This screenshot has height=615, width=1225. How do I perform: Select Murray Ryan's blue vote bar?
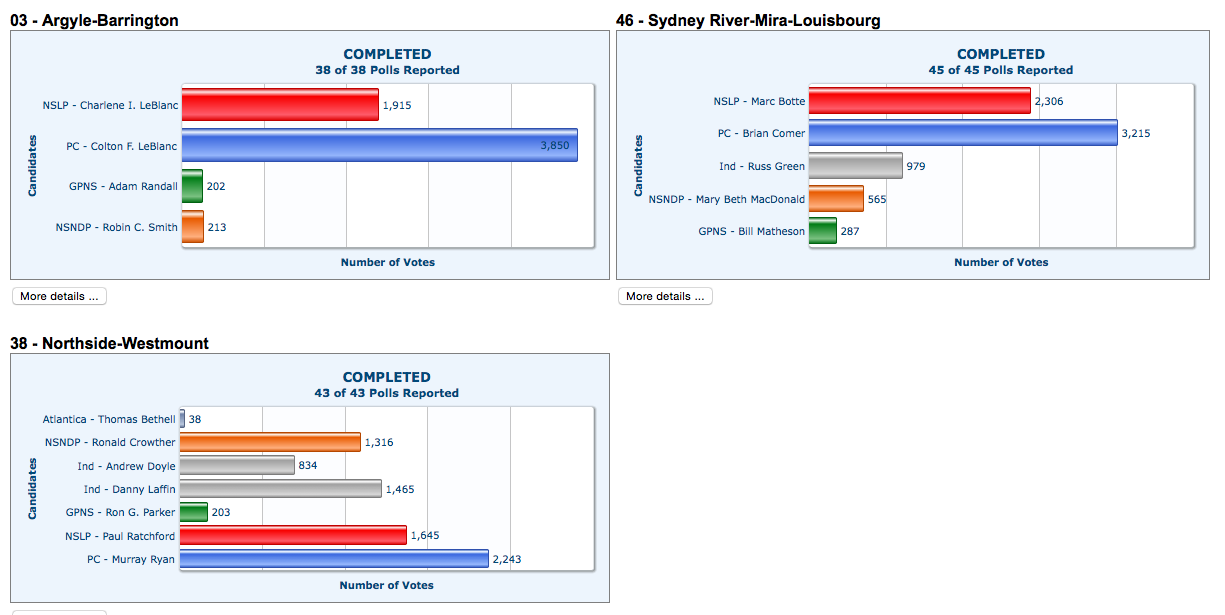(x=334, y=559)
